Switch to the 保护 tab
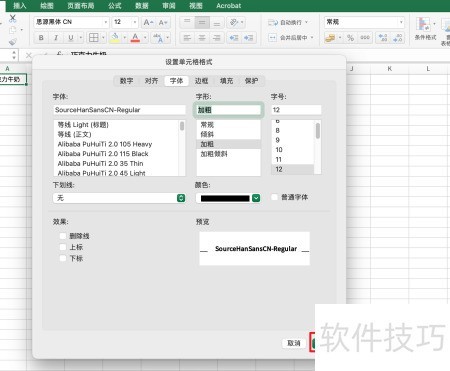The height and width of the screenshot is (371, 450). tap(251, 81)
